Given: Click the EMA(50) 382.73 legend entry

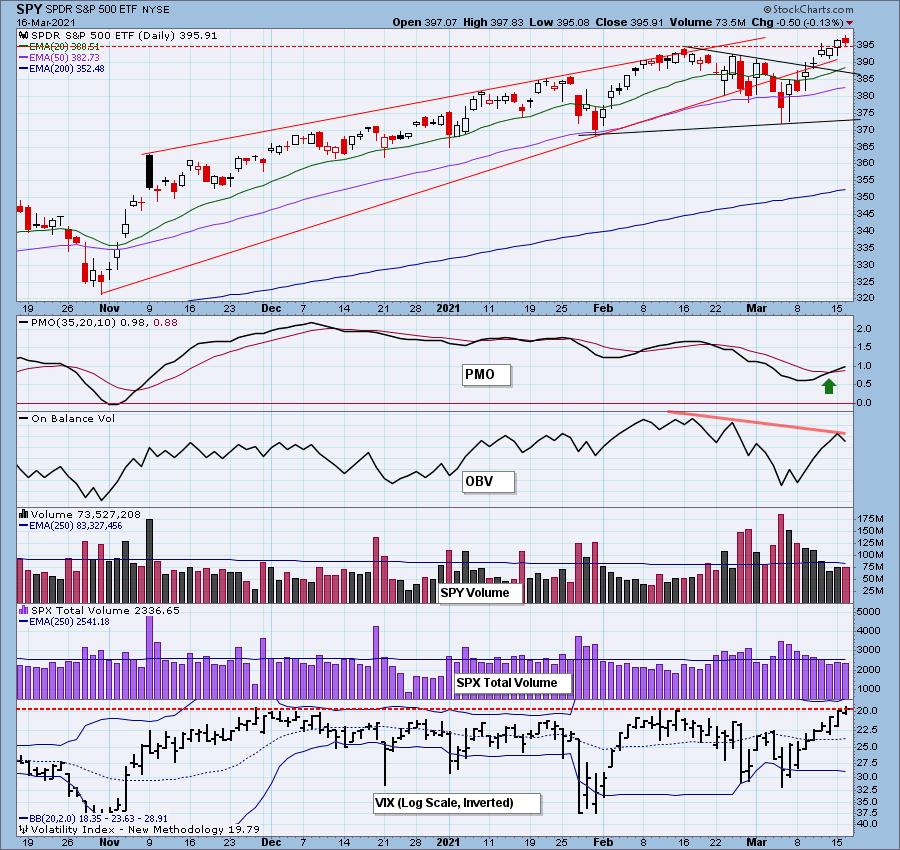Looking at the screenshot, I should (60, 58).
